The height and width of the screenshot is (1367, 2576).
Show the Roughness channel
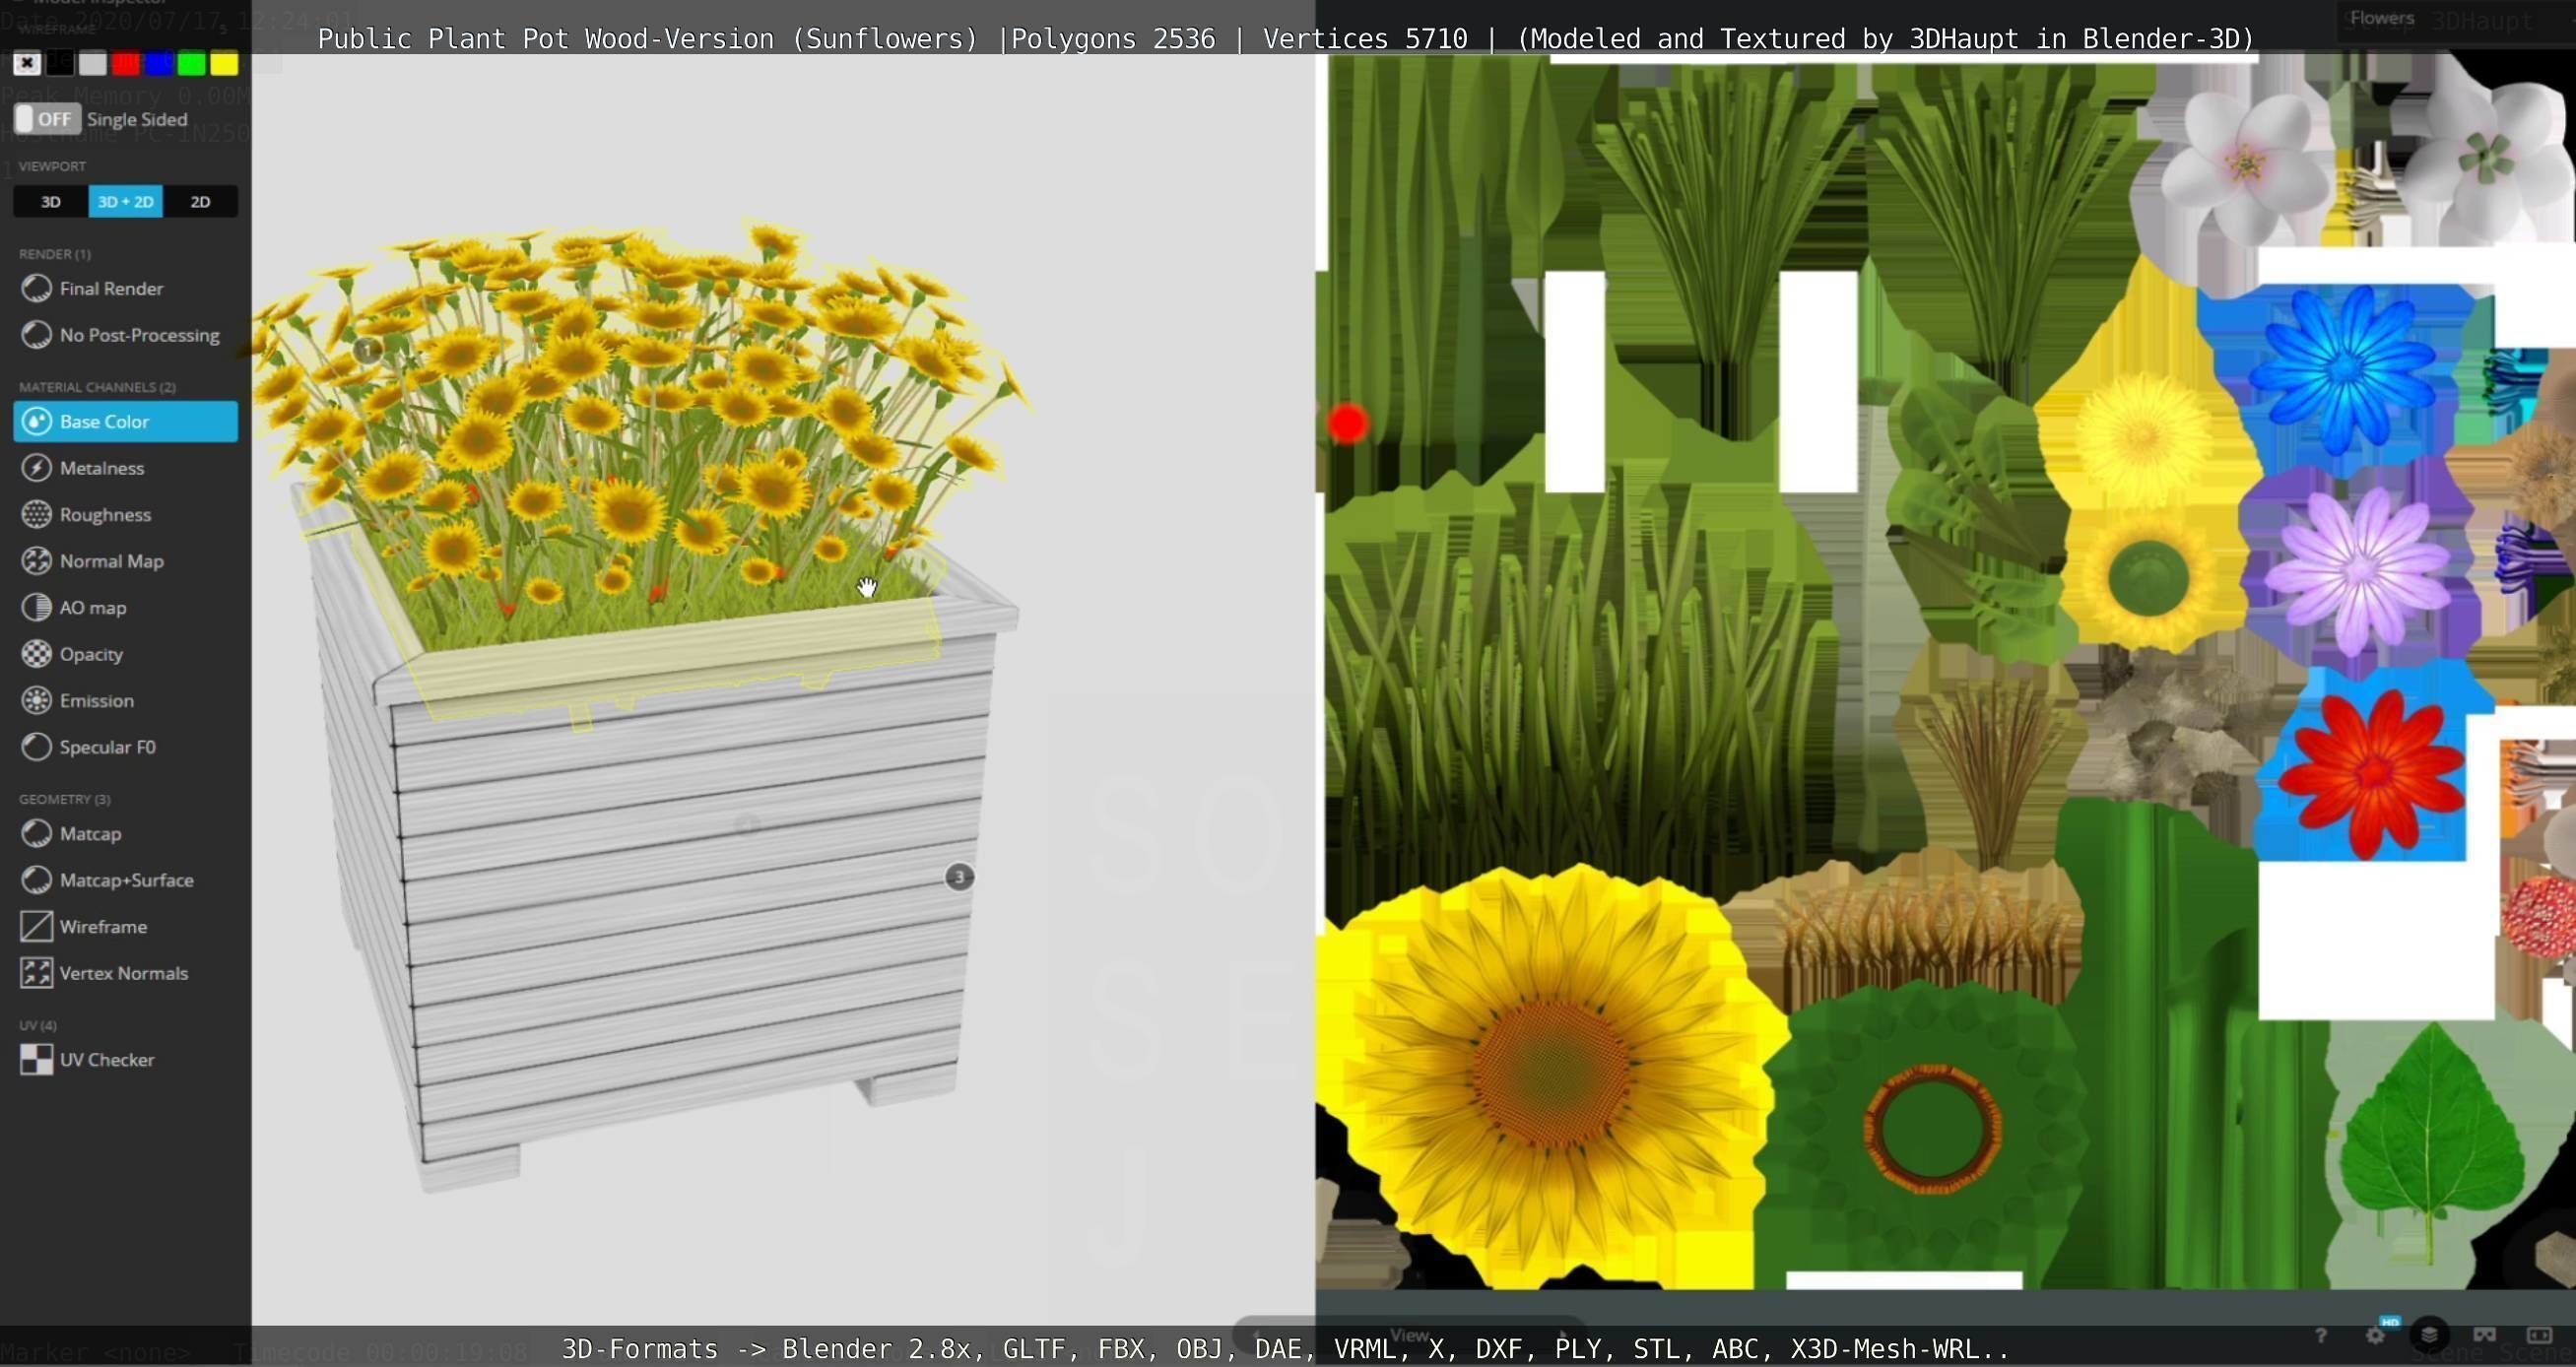coord(126,514)
